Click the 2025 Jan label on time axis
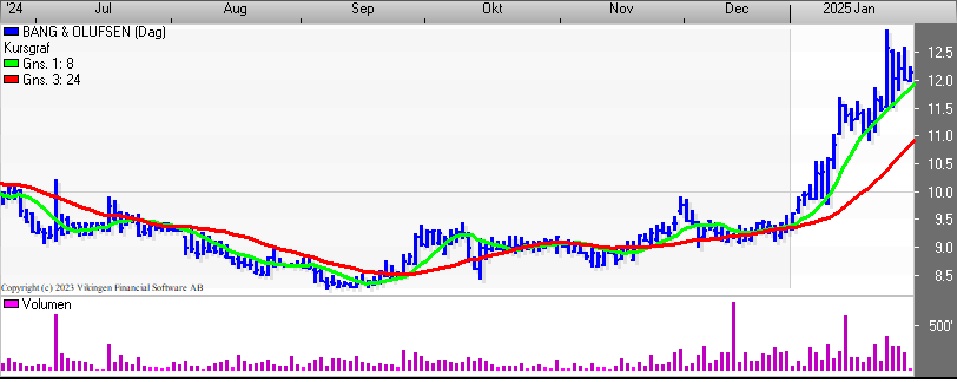The width and height of the screenshot is (957, 382). [849, 9]
